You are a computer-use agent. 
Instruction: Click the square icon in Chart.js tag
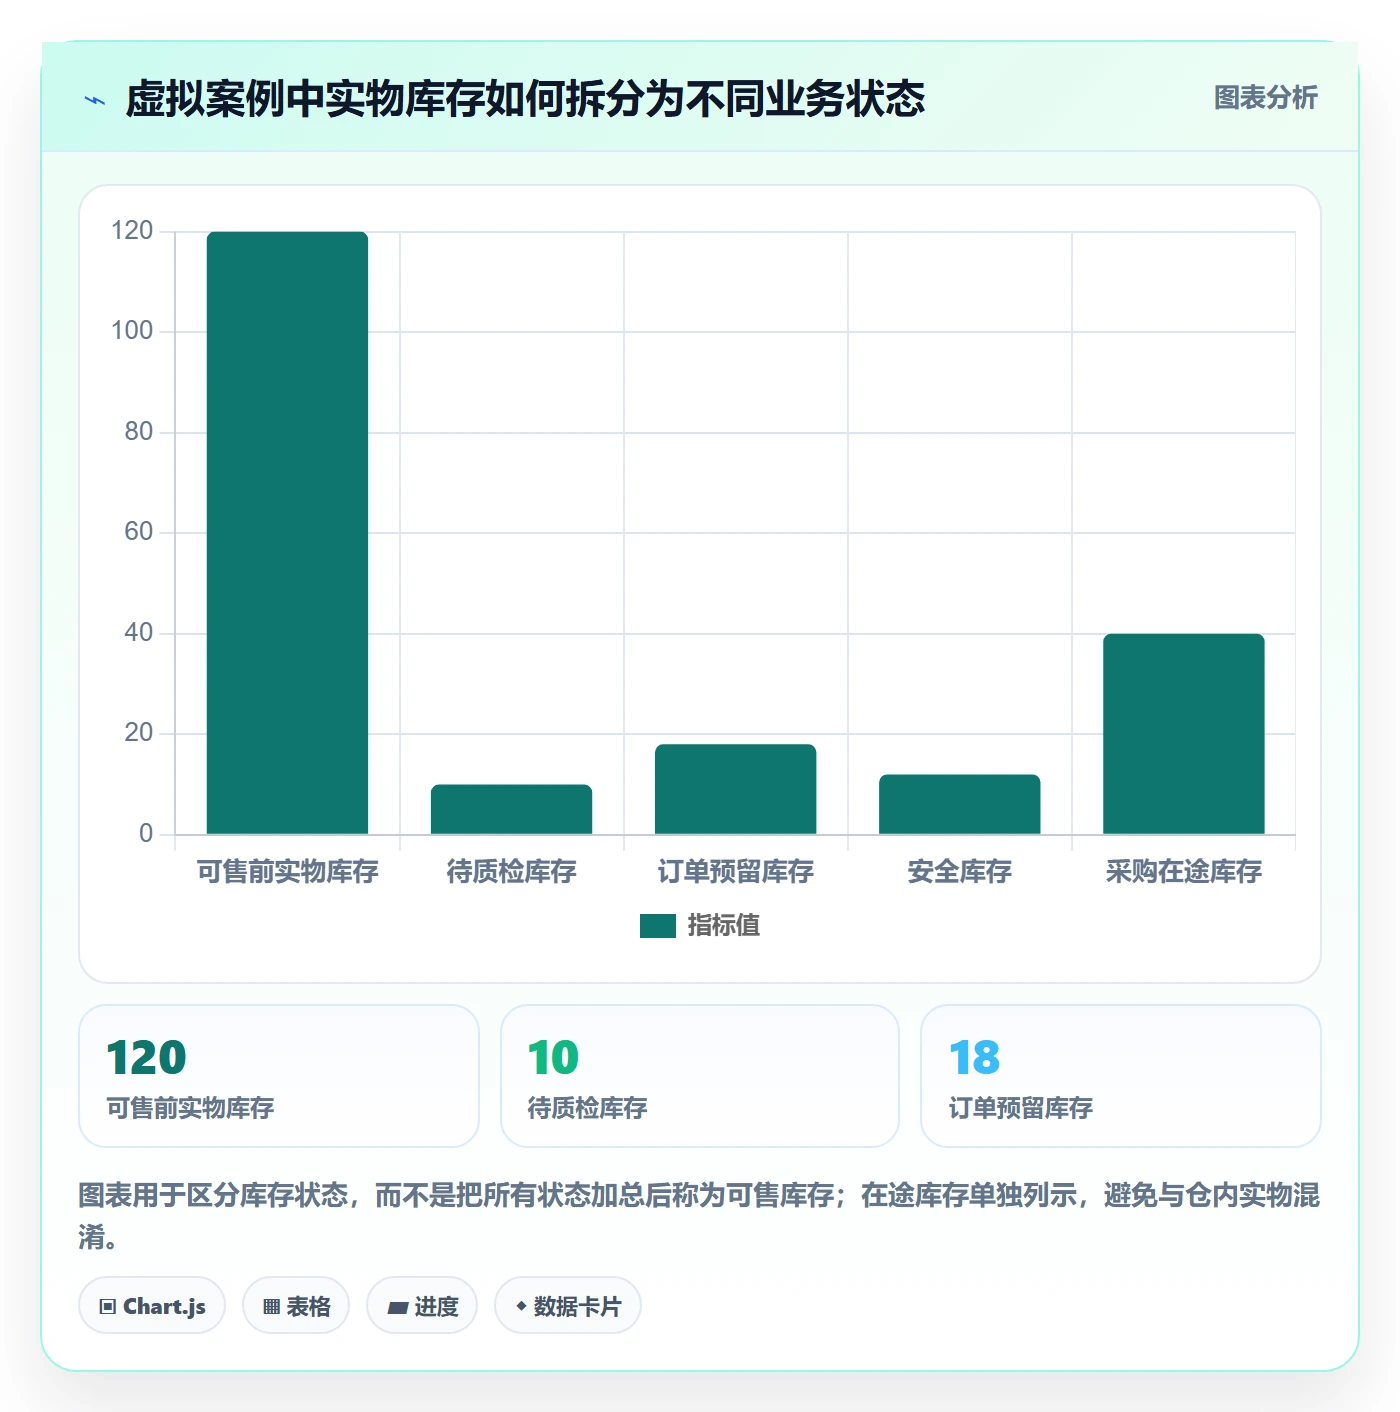(x=108, y=1307)
